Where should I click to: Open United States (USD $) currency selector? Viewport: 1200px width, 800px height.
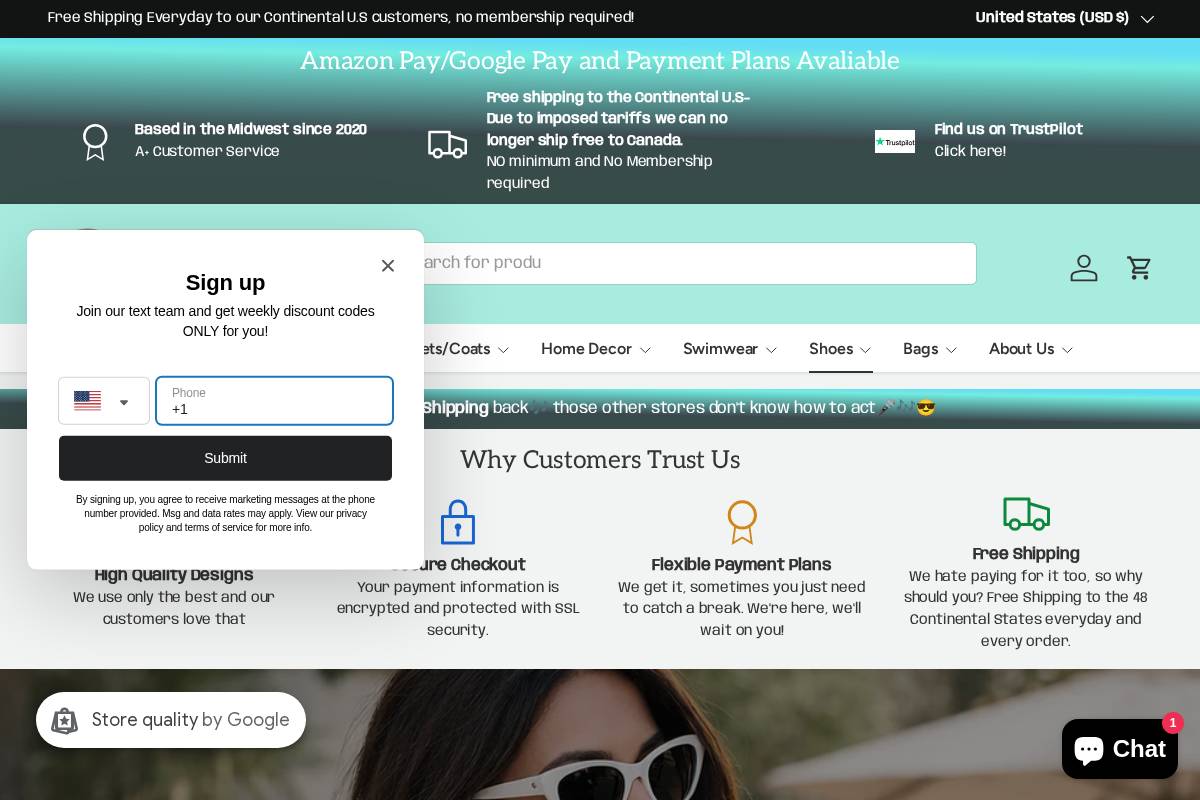1065,18
